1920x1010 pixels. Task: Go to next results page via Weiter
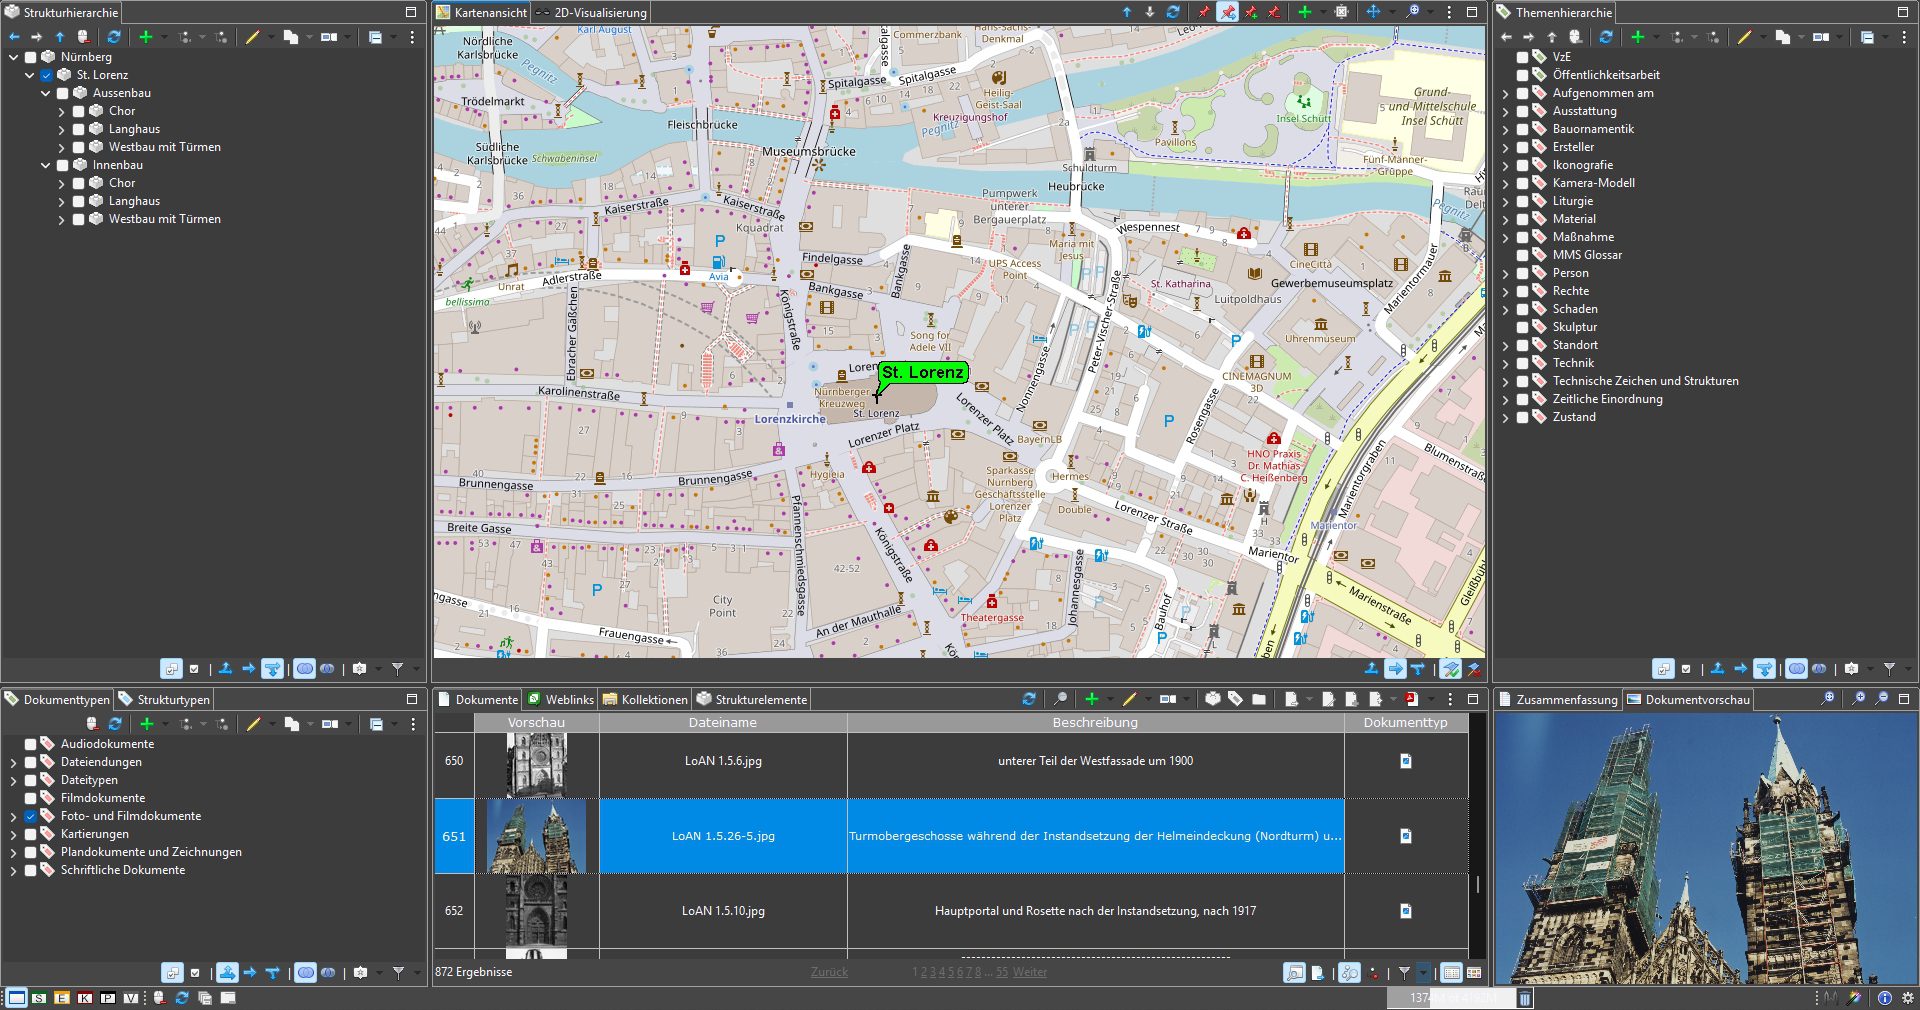pyautogui.click(x=1029, y=972)
